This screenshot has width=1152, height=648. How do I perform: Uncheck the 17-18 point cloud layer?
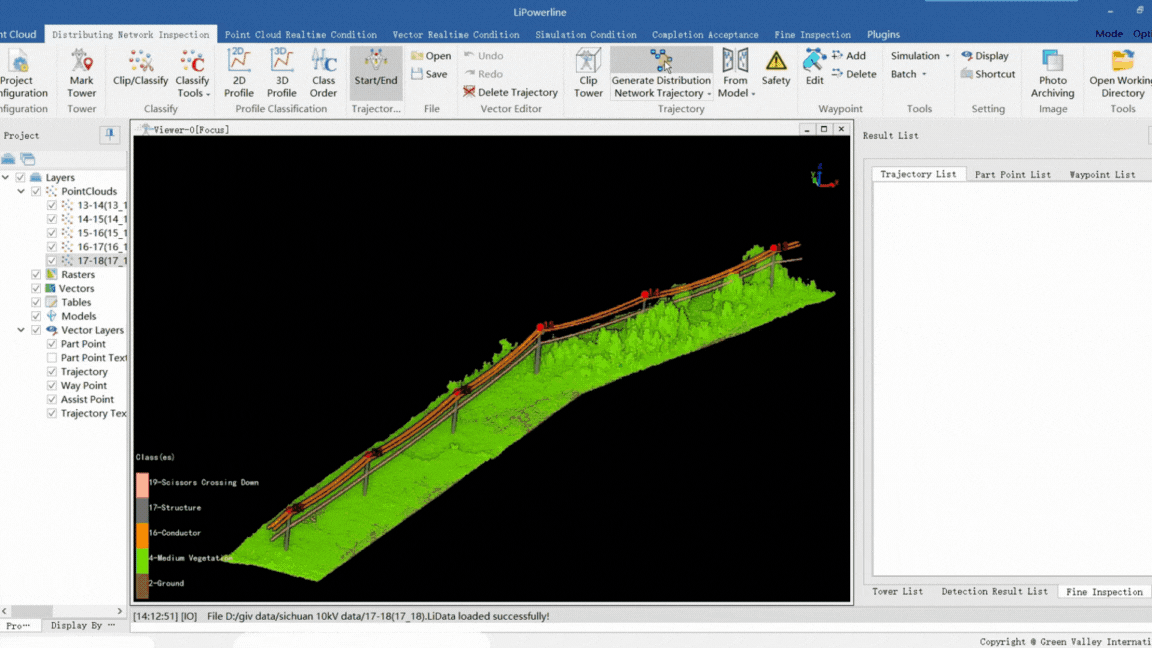click(51, 261)
